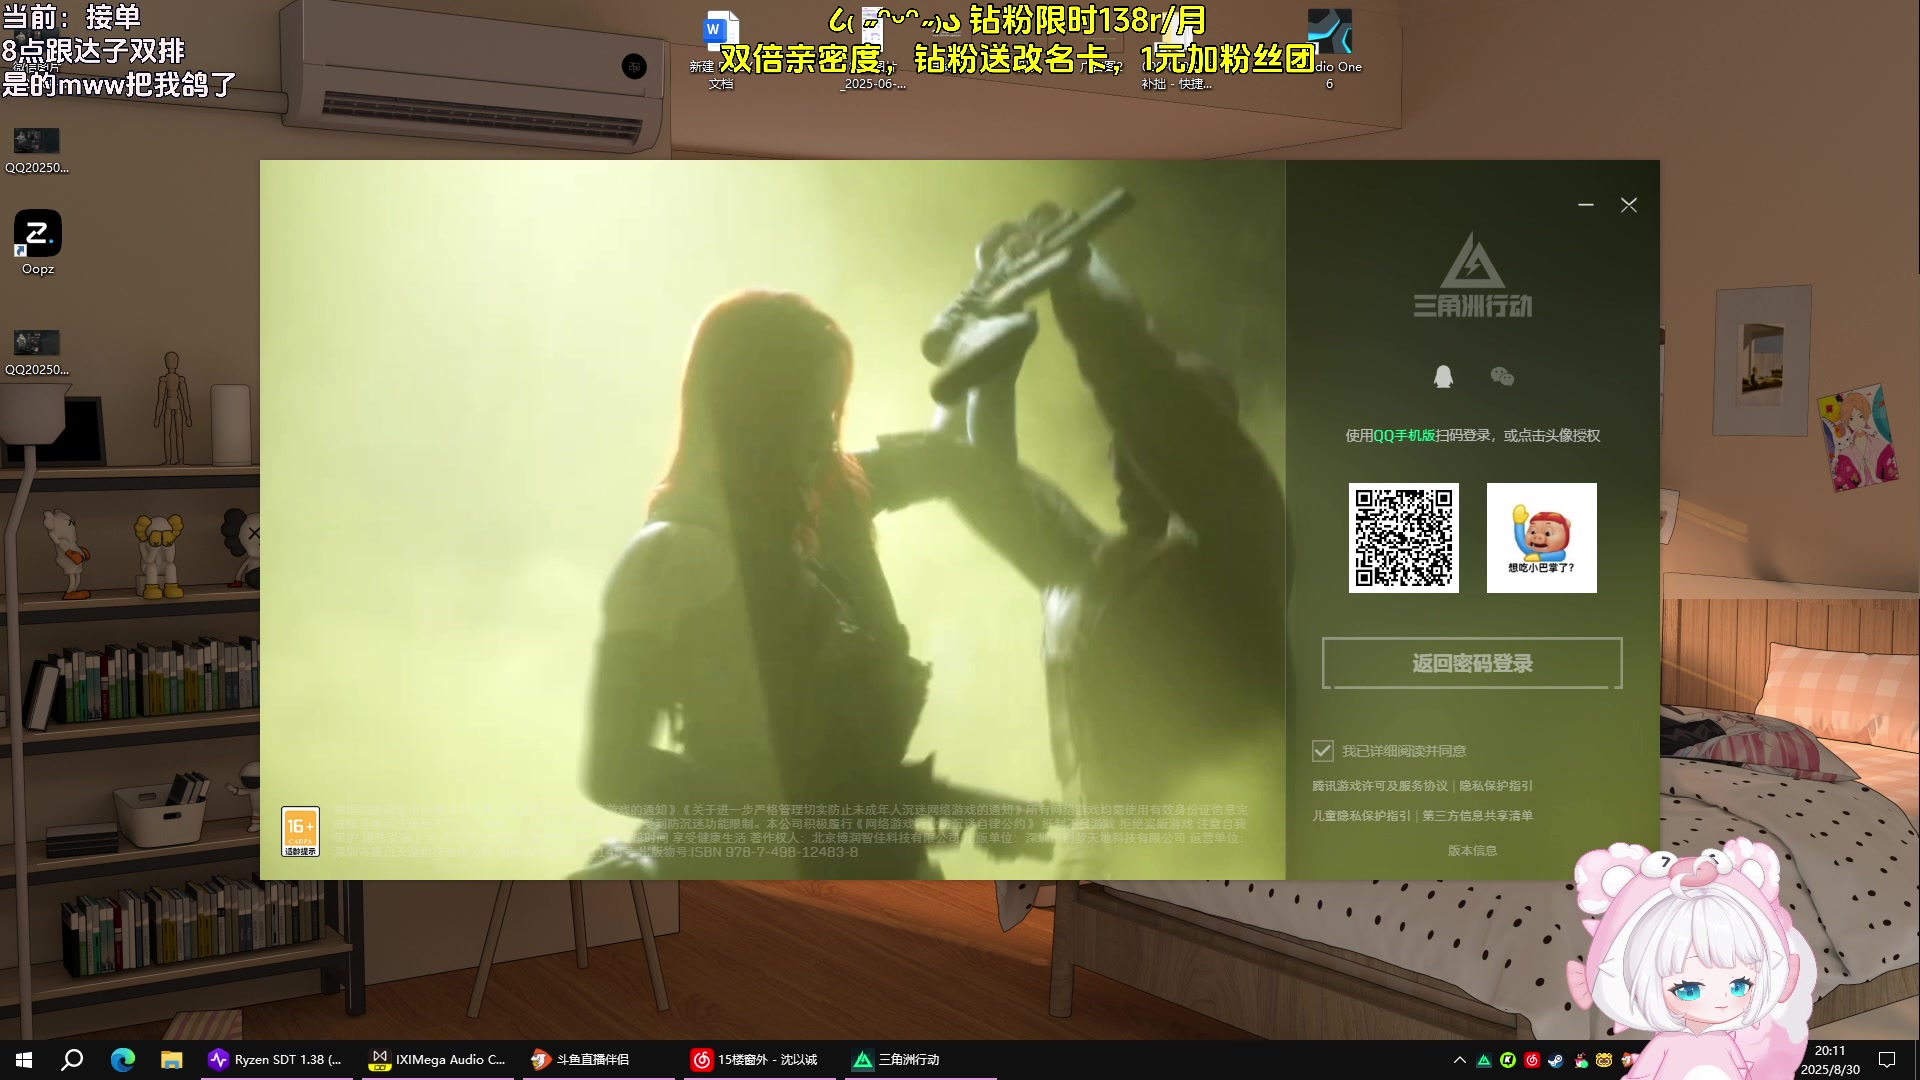Click the green K tray icon
This screenshot has height=1080, width=1920.
[1508, 1060]
